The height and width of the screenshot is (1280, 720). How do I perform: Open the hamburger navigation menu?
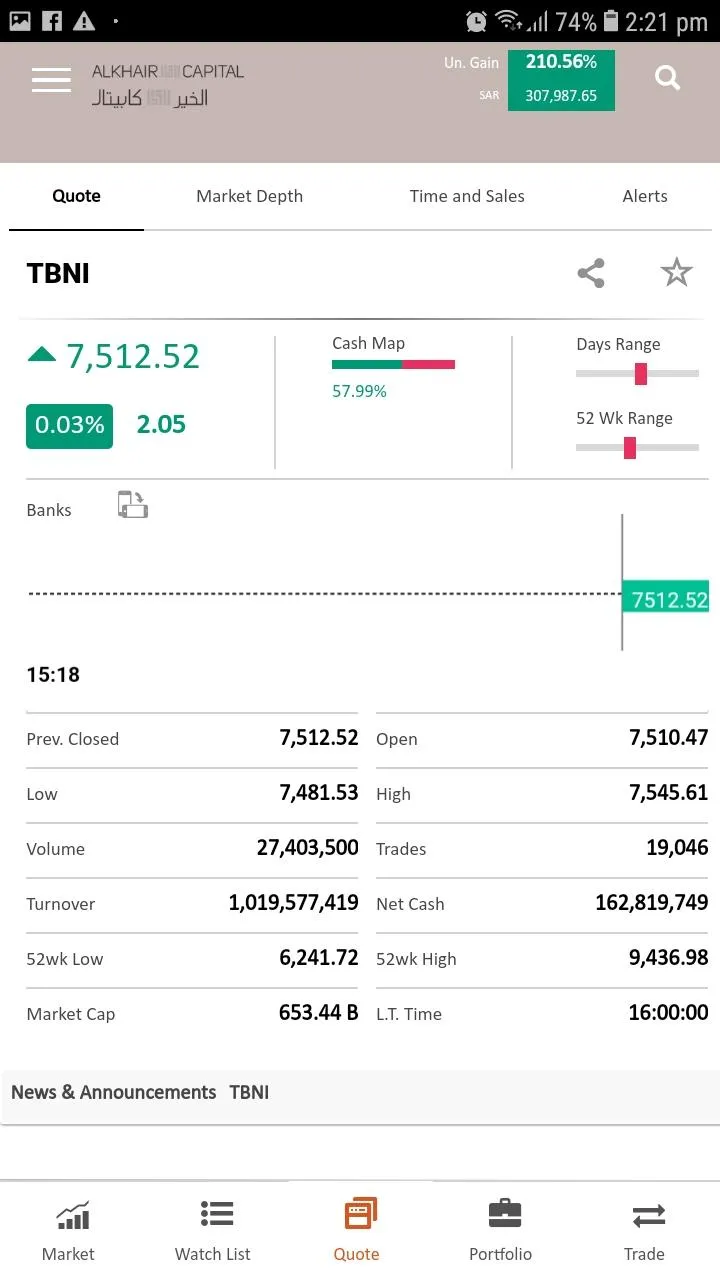click(x=51, y=79)
